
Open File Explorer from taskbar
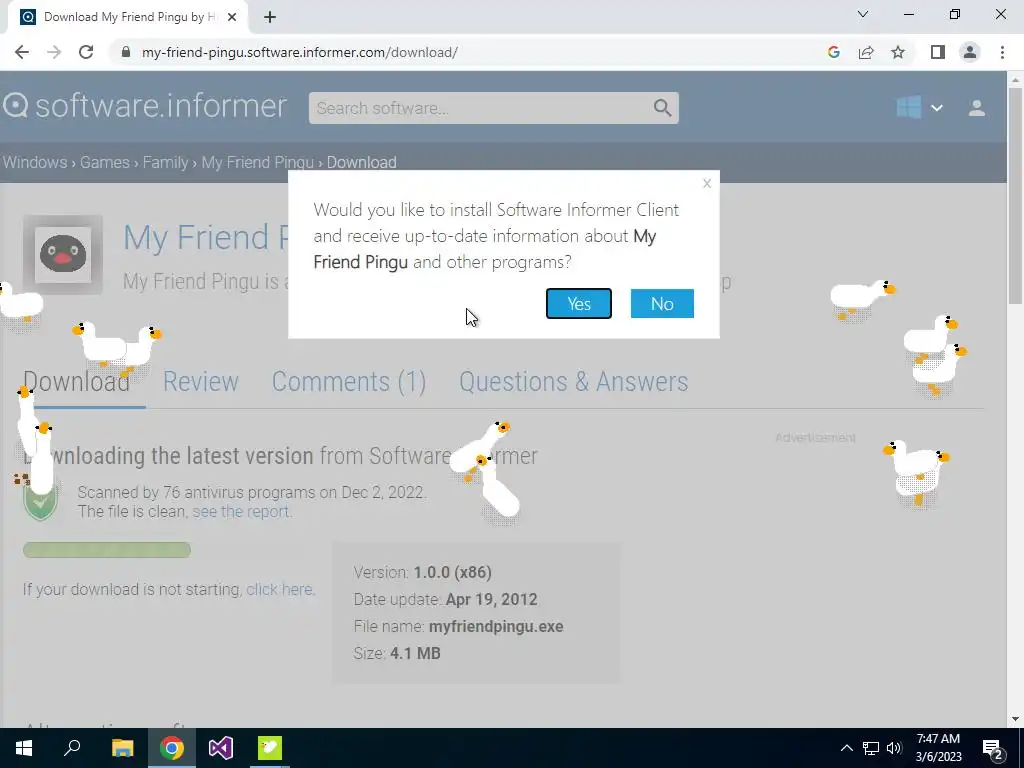tap(122, 748)
